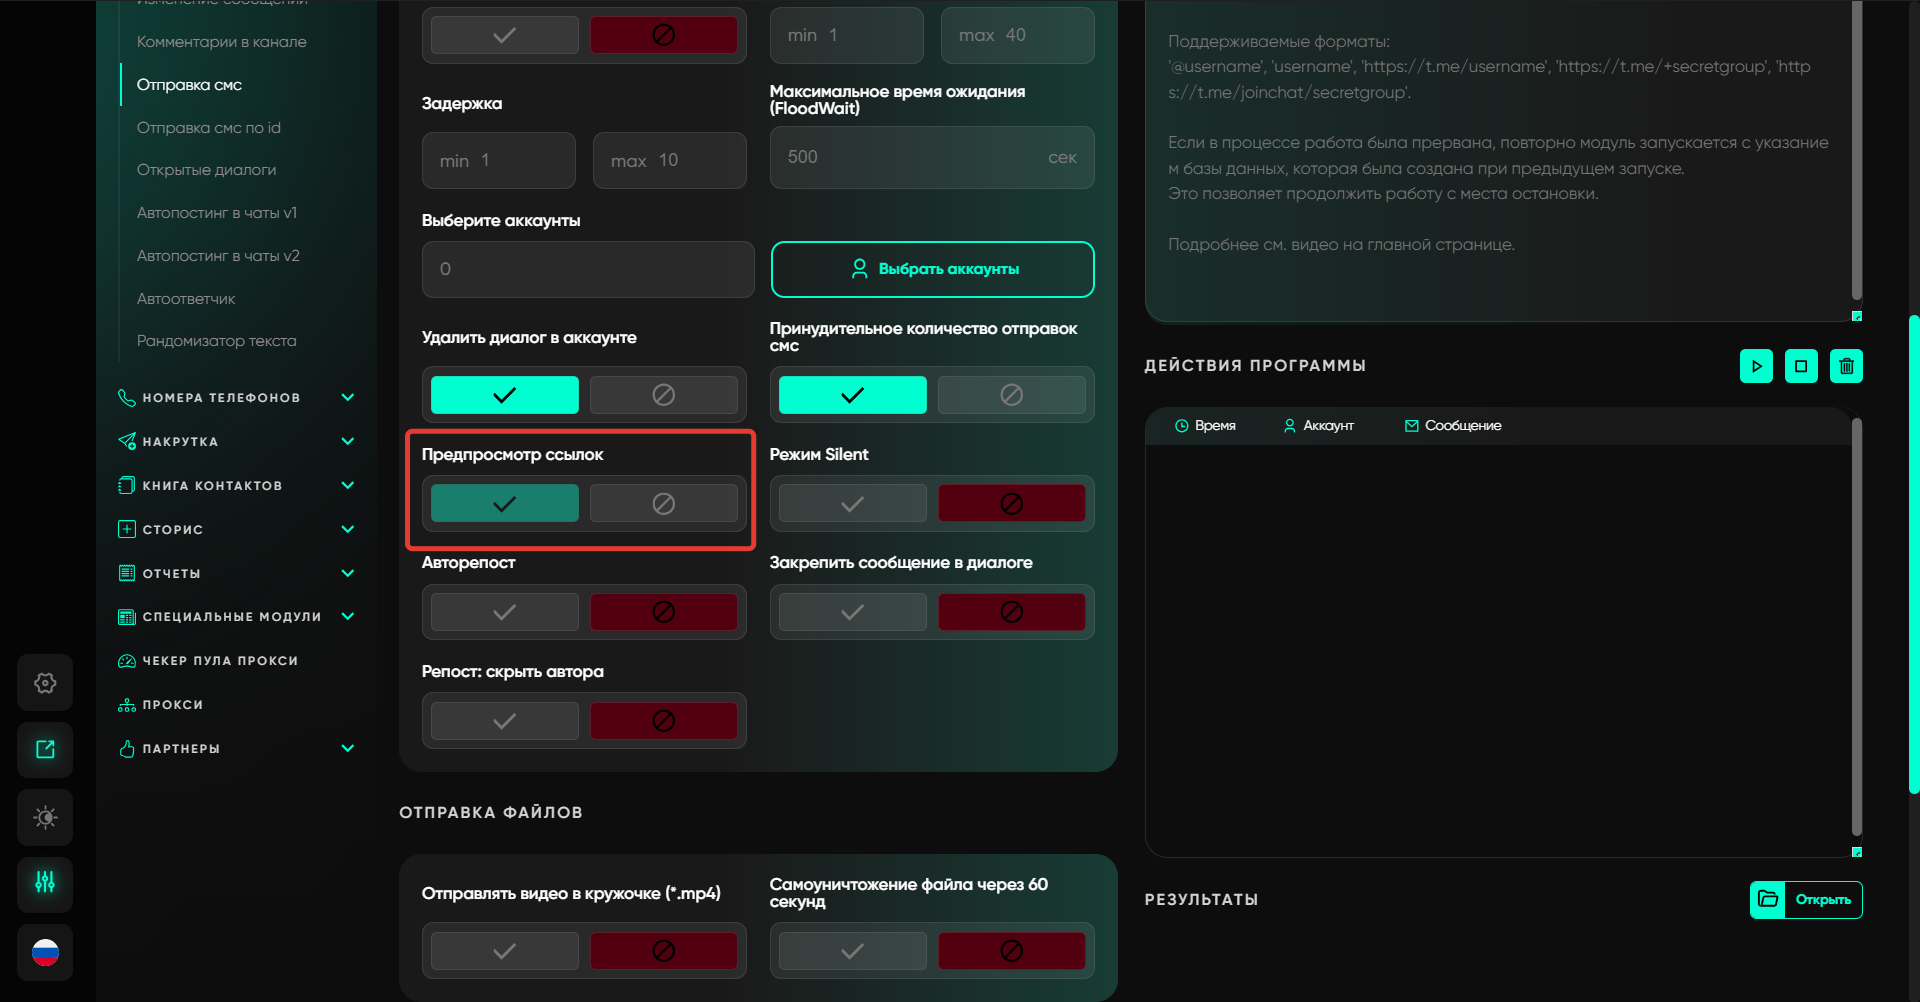Enable Авторепост checkmark option

point(504,612)
